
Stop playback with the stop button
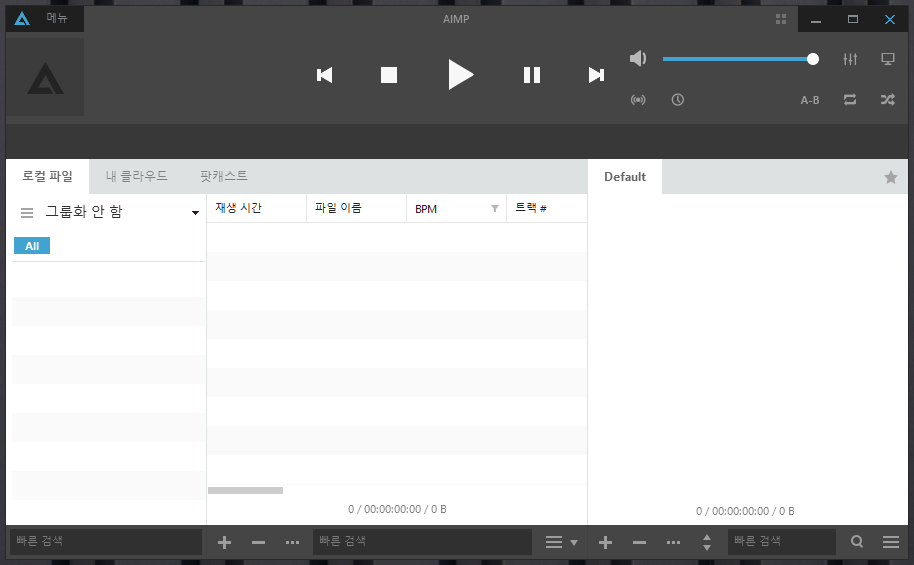pyautogui.click(x=389, y=75)
